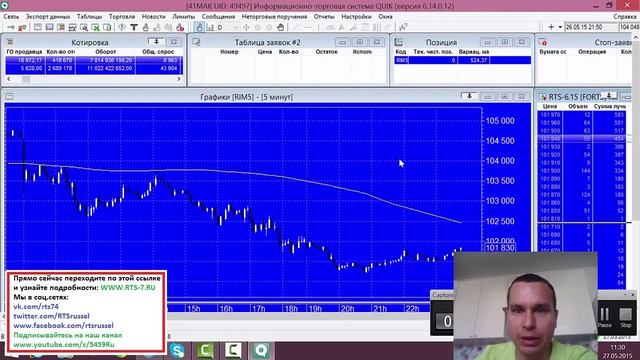Click the pin arrow button in Котировка window
The height and width of the screenshot is (360, 640).
(x=156, y=42)
